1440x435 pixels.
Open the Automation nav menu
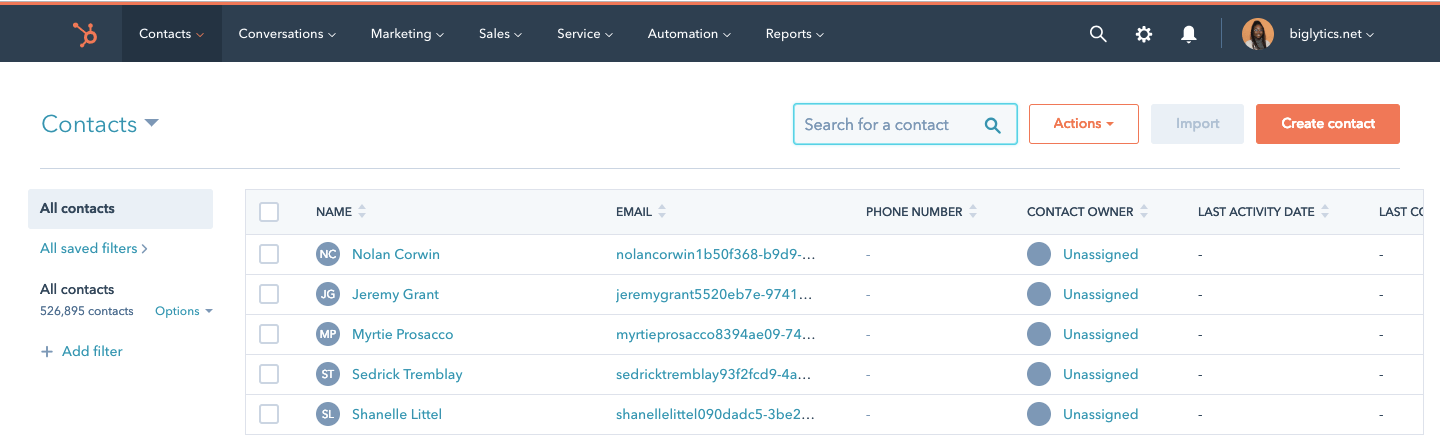(x=689, y=34)
